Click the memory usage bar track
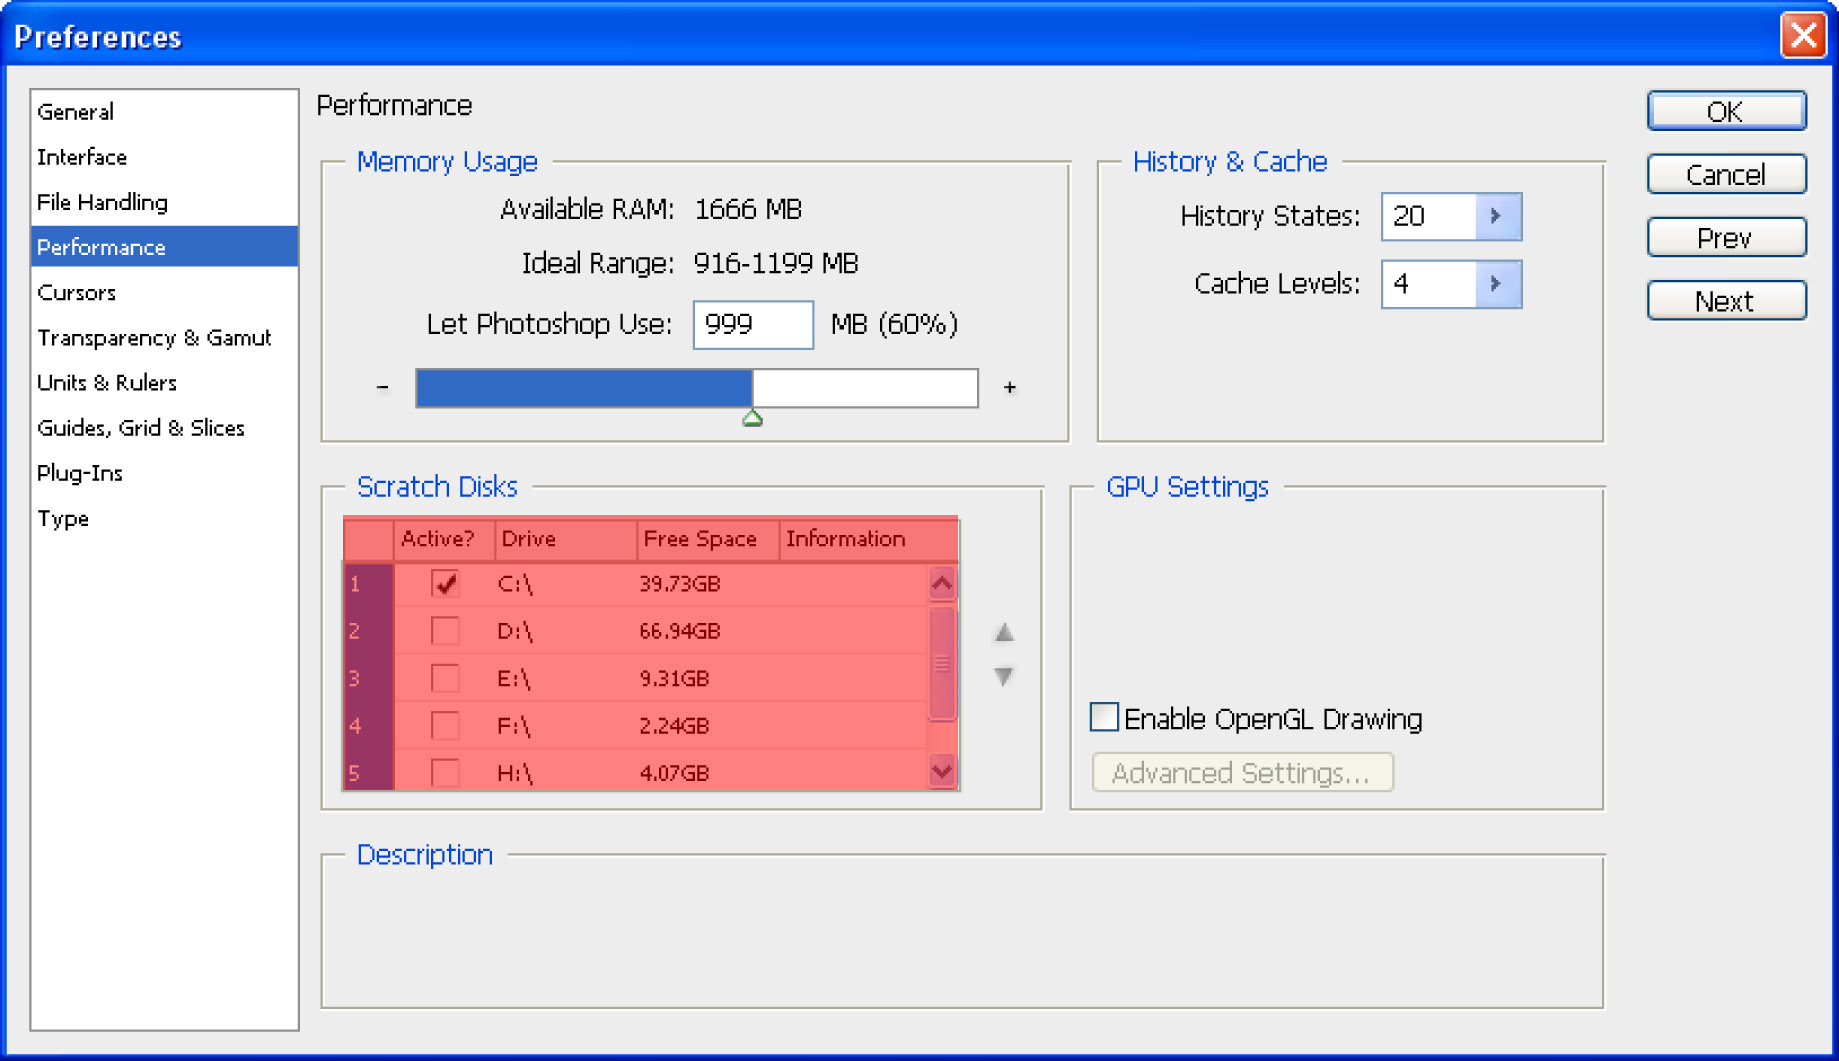The image size is (1839, 1061). coord(697,388)
